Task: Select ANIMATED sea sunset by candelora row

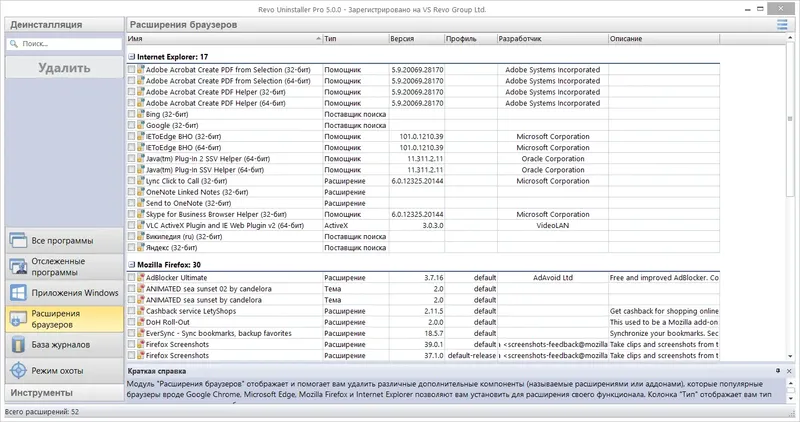Action: (x=423, y=300)
